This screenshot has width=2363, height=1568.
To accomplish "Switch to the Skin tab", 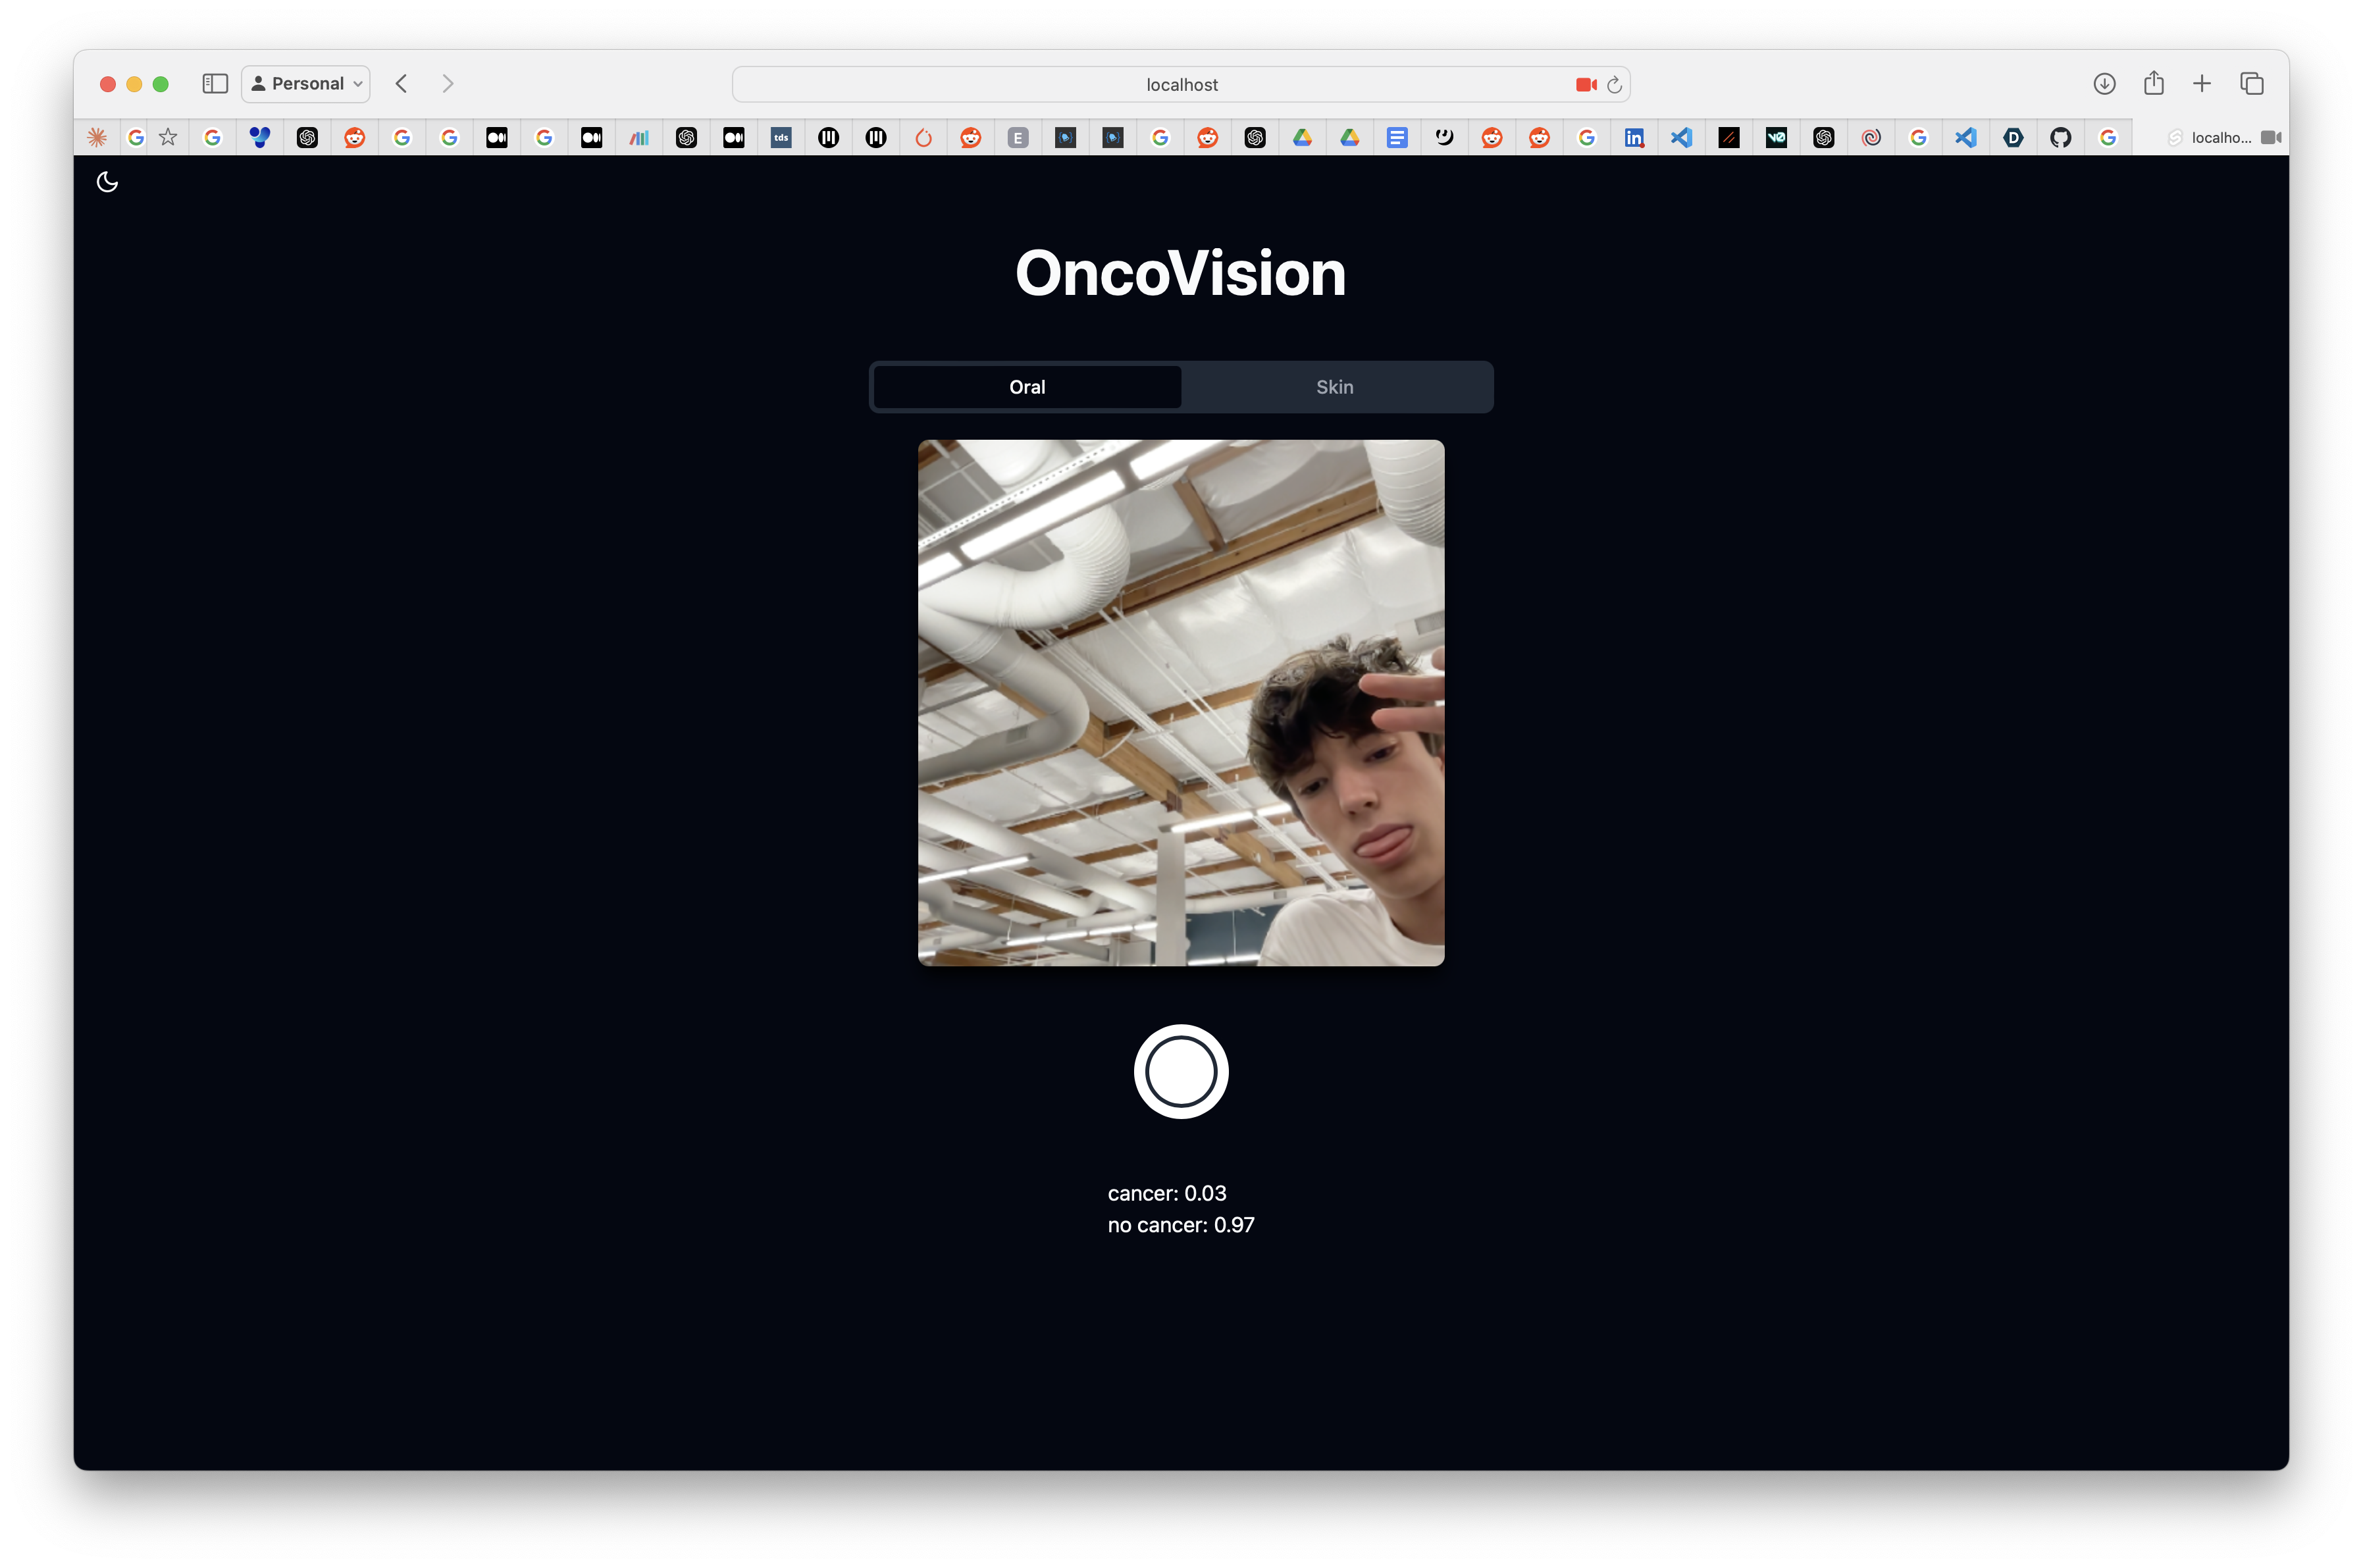I will 1334,387.
